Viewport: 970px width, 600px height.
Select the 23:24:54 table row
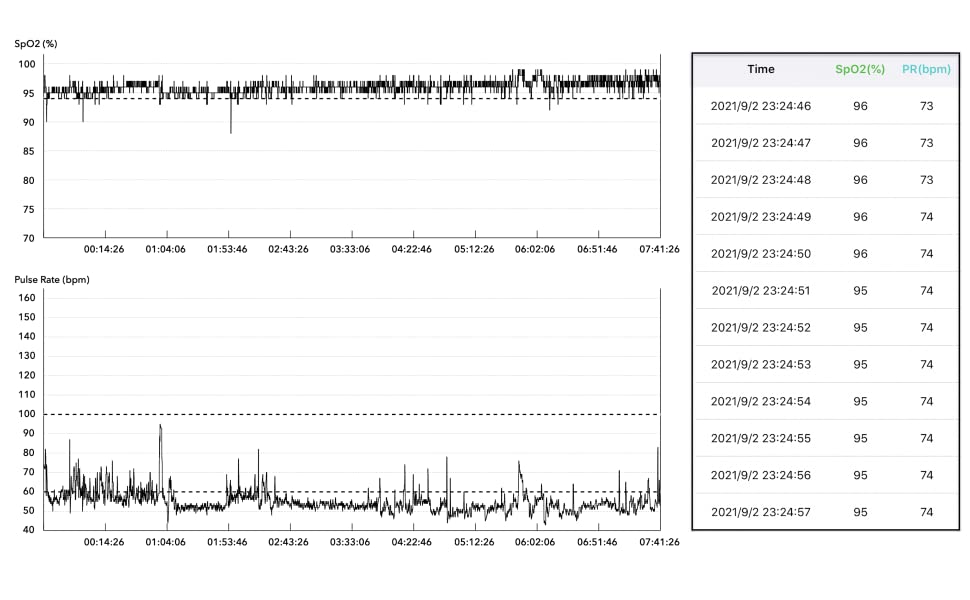click(x=760, y=401)
